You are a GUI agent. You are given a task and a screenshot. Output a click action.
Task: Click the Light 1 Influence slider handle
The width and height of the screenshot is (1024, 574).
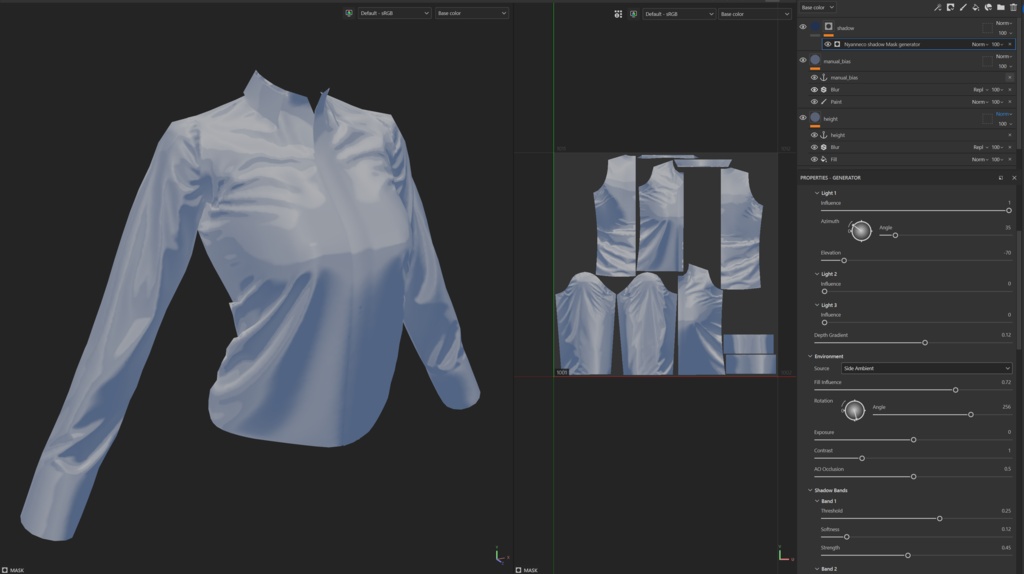(x=1008, y=210)
